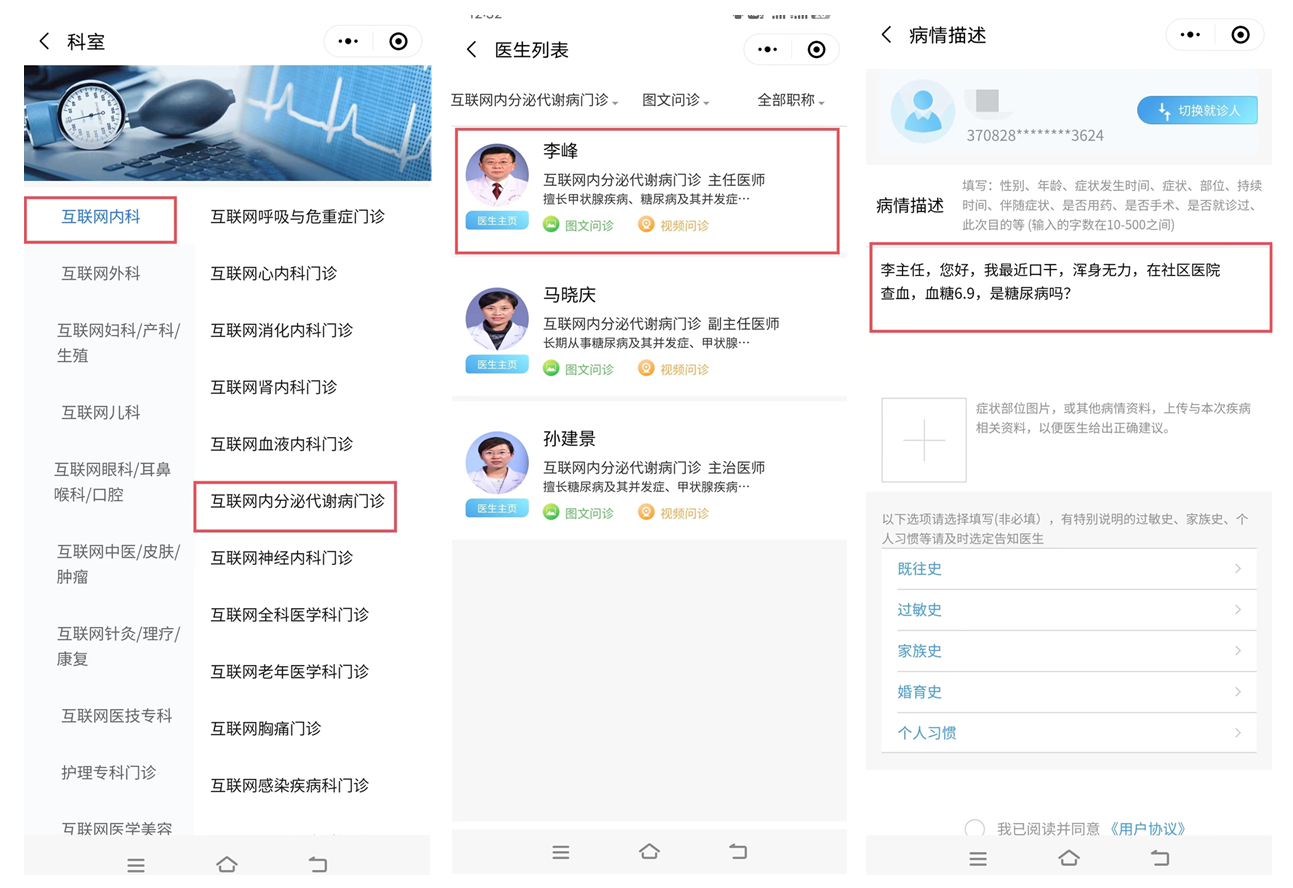This screenshot has height=888, width=1293.
Task: Open the 互联网内分泌代谢病门诊 department filter dropdown
Action: coord(534,101)
